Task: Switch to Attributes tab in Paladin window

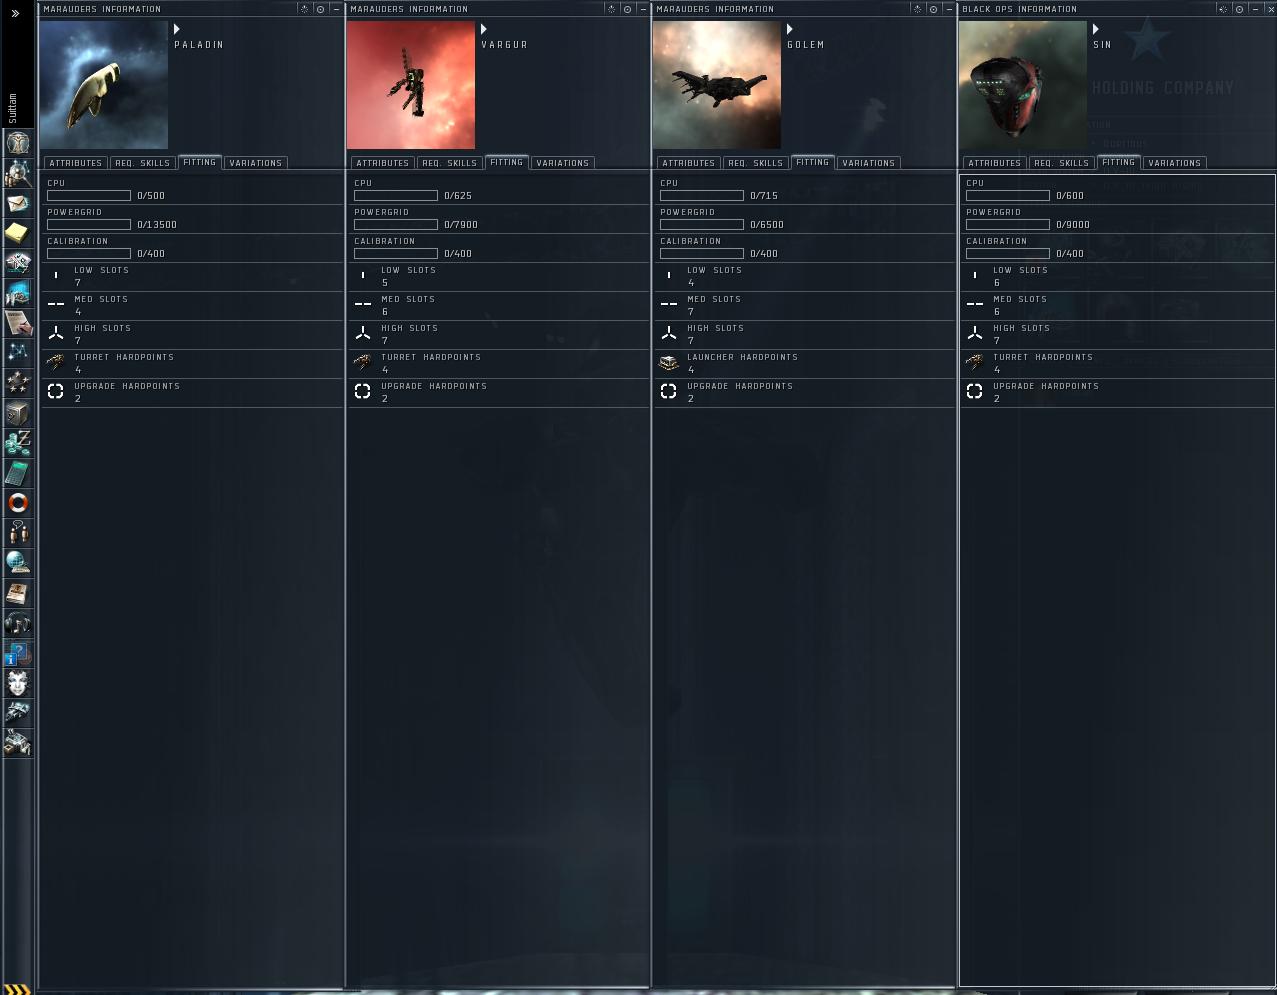Action: tap(76, 163)
